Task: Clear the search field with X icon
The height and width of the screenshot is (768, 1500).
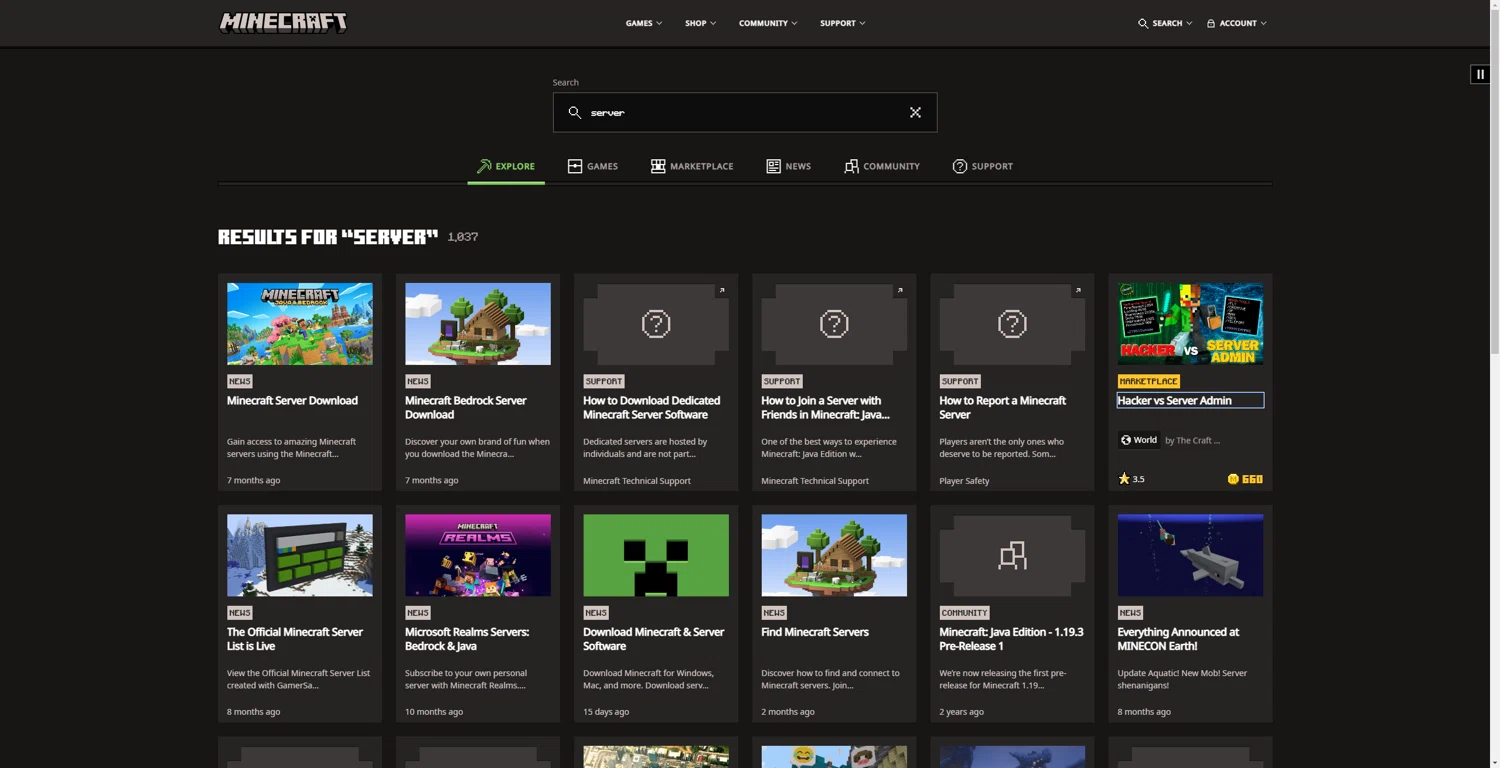Action: [x=915, y=113]
